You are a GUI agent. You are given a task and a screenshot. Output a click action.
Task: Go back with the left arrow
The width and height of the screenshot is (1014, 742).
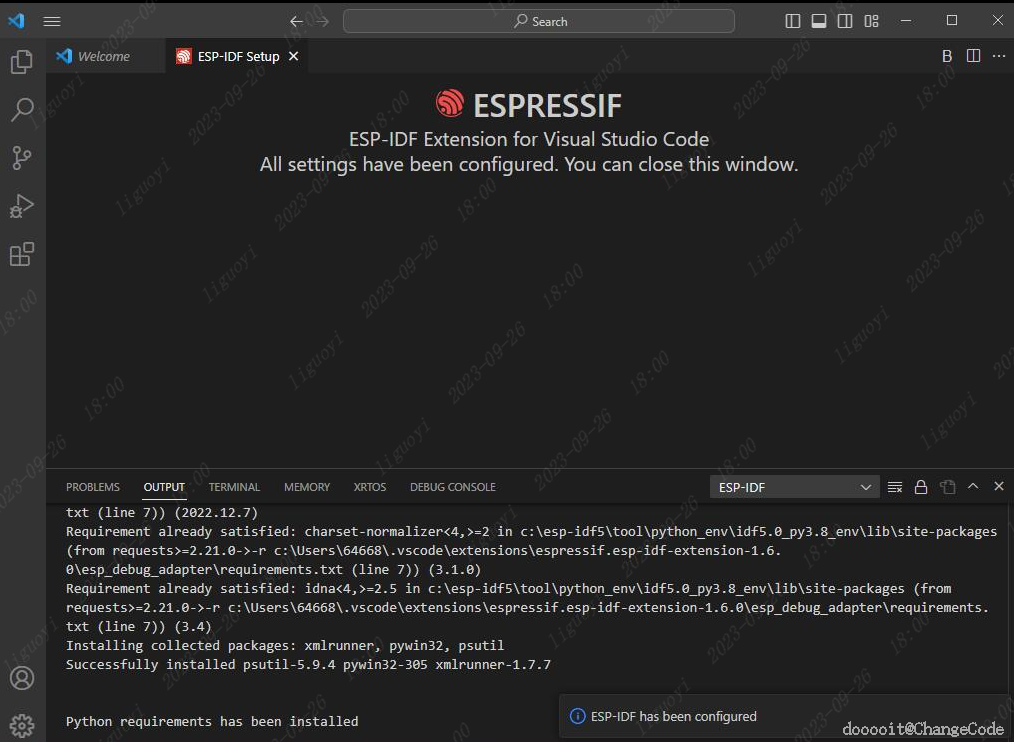[296, 21]
